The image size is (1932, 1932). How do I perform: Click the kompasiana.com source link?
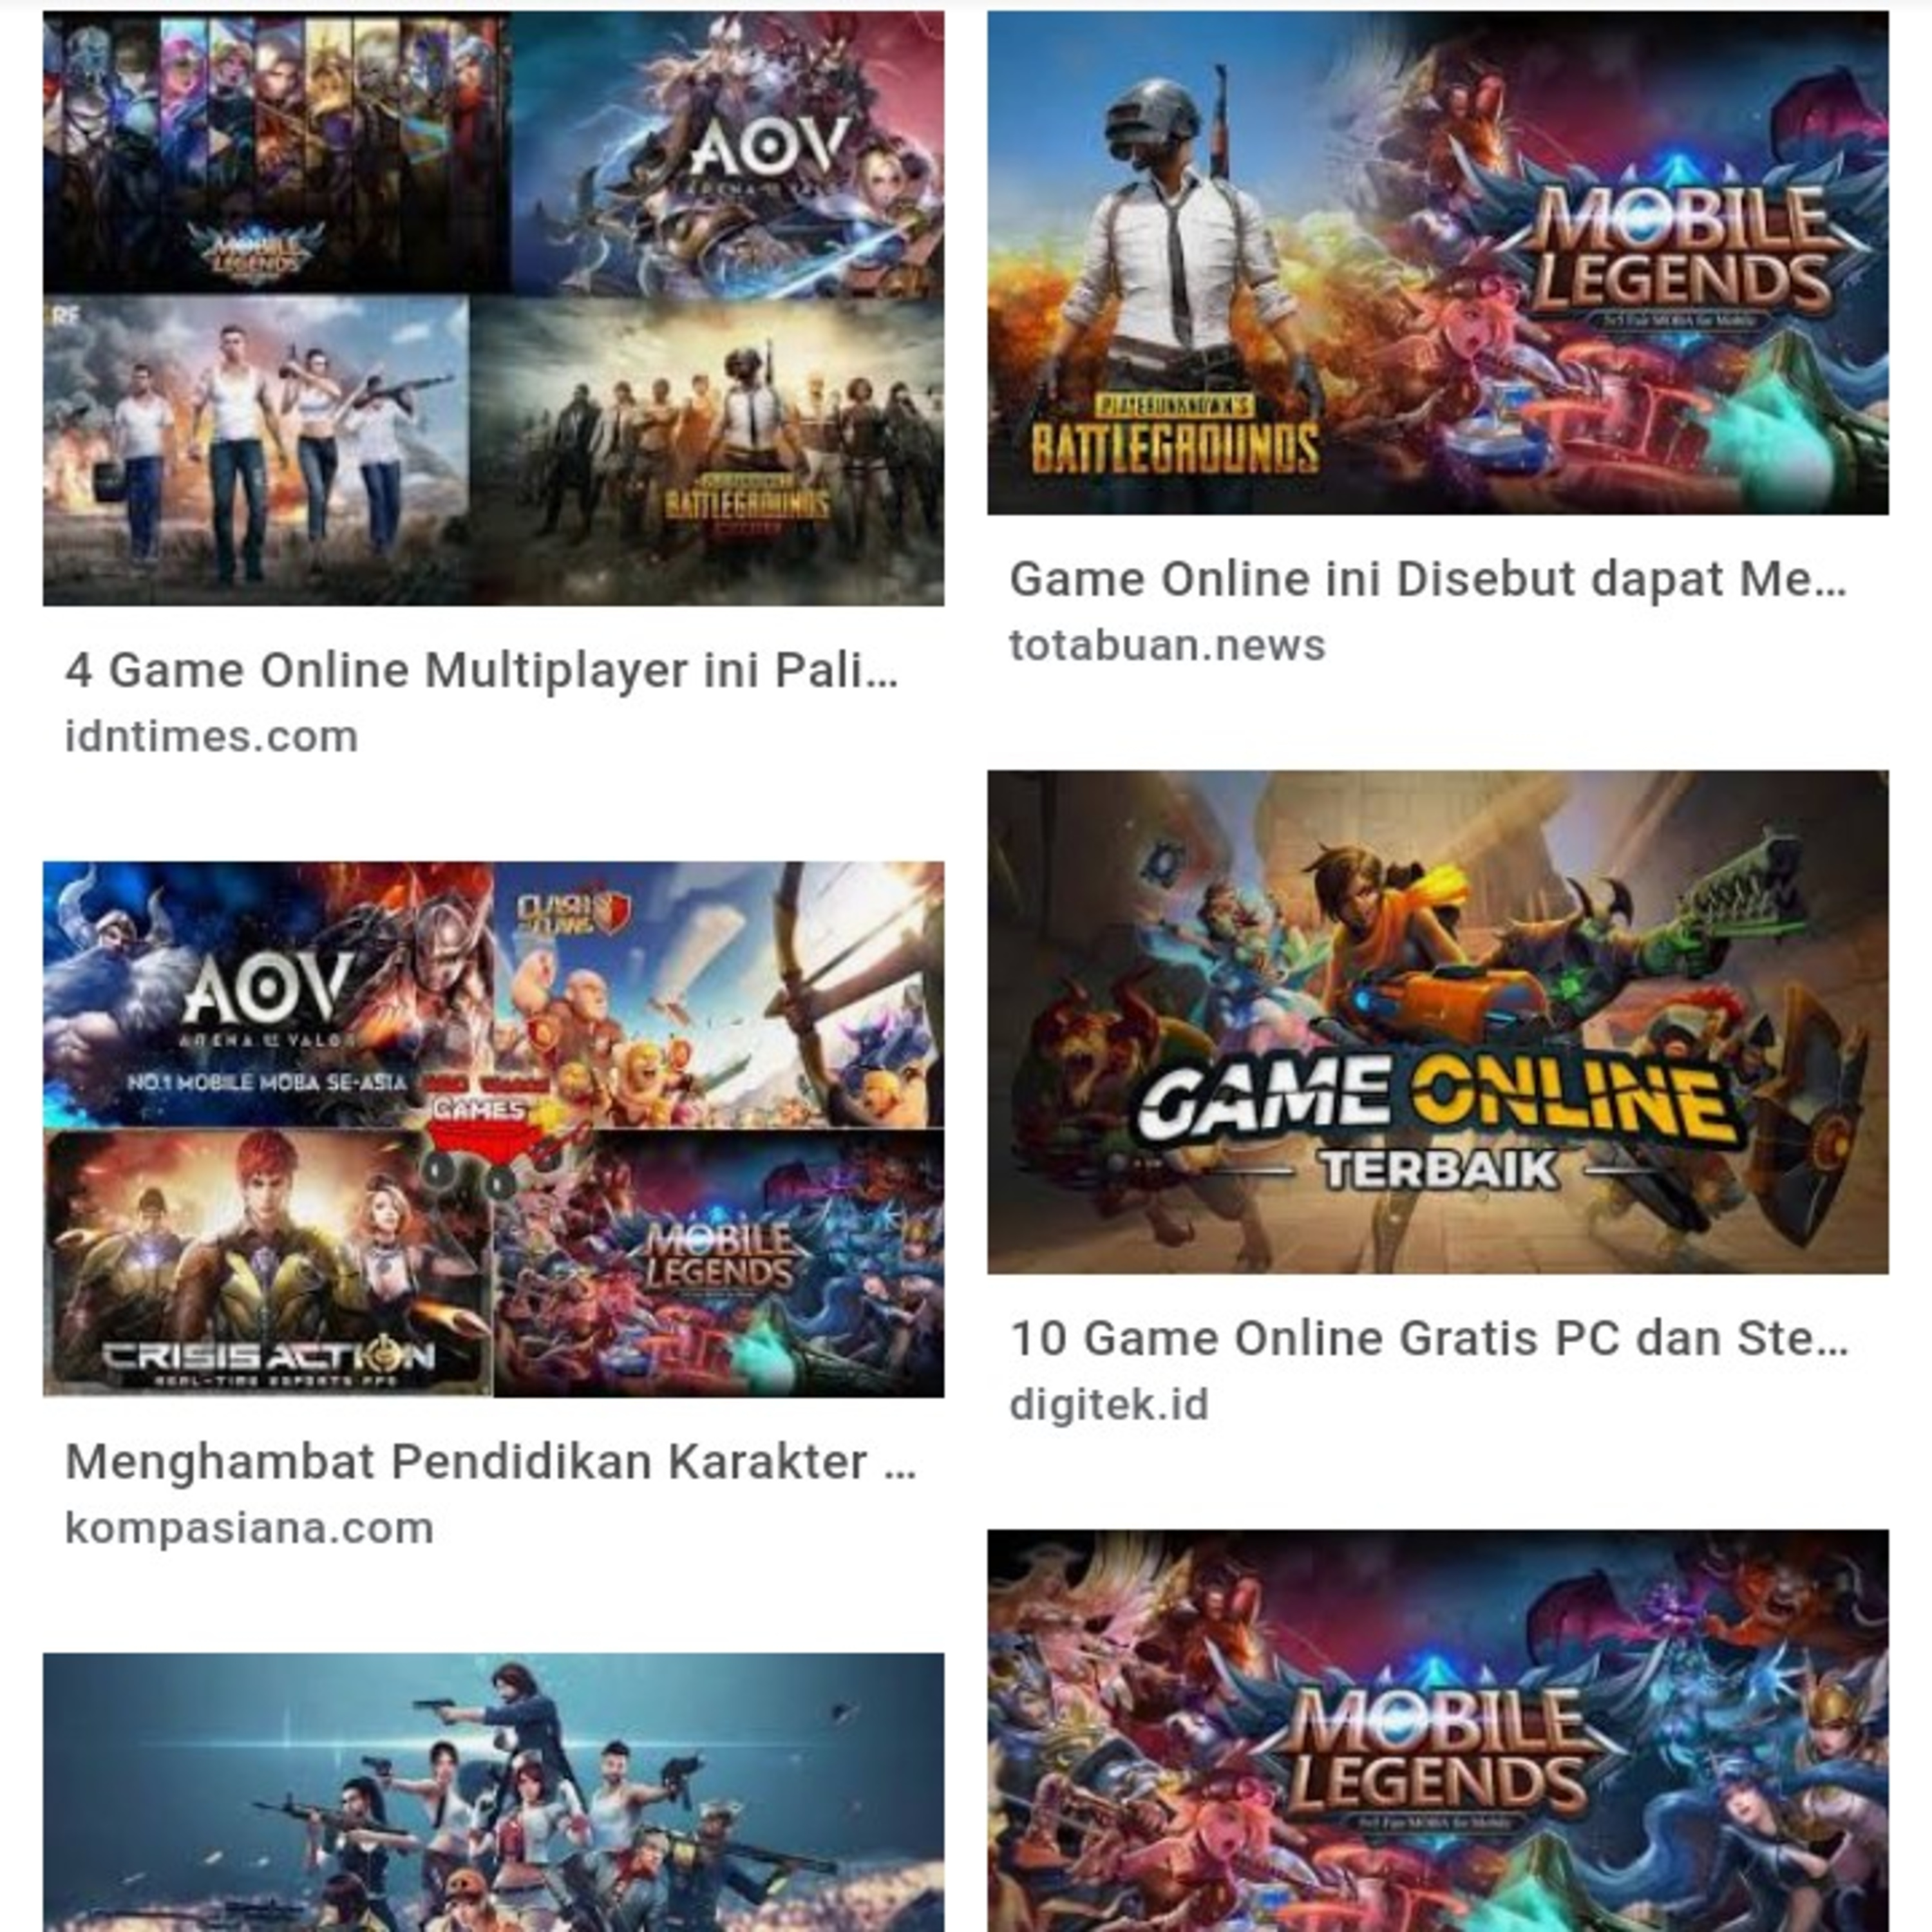coord(249,1529)
